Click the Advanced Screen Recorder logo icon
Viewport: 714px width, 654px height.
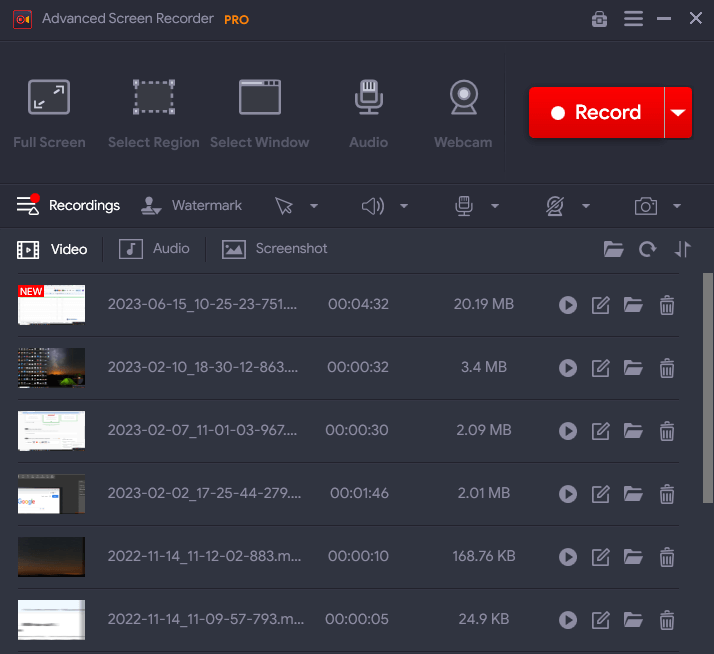tap(22, 19)
